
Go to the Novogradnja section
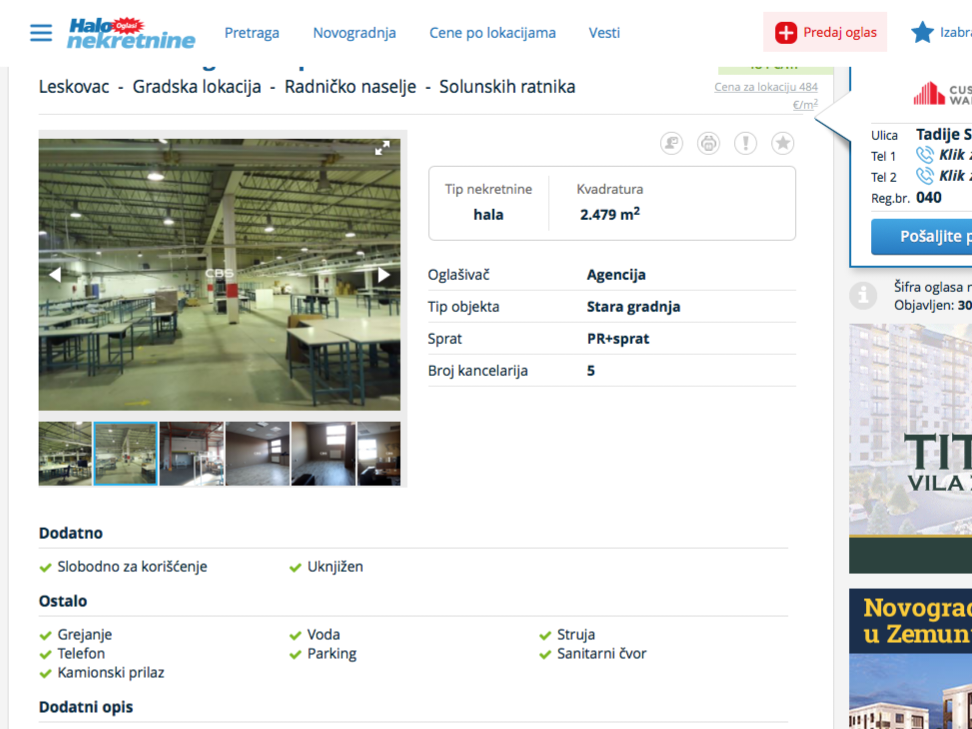click(354, 33)
